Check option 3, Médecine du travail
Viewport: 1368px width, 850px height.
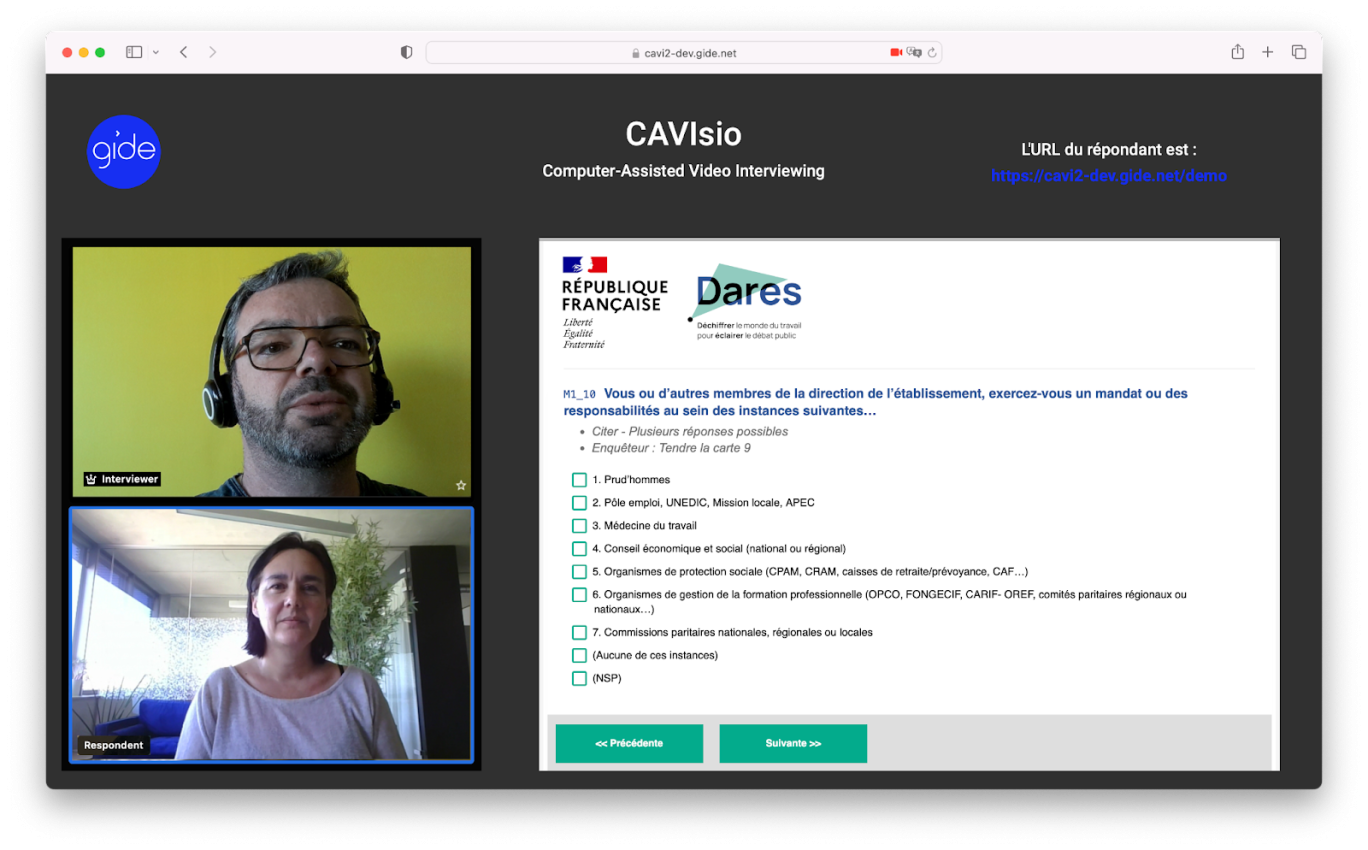coord(580,525)
